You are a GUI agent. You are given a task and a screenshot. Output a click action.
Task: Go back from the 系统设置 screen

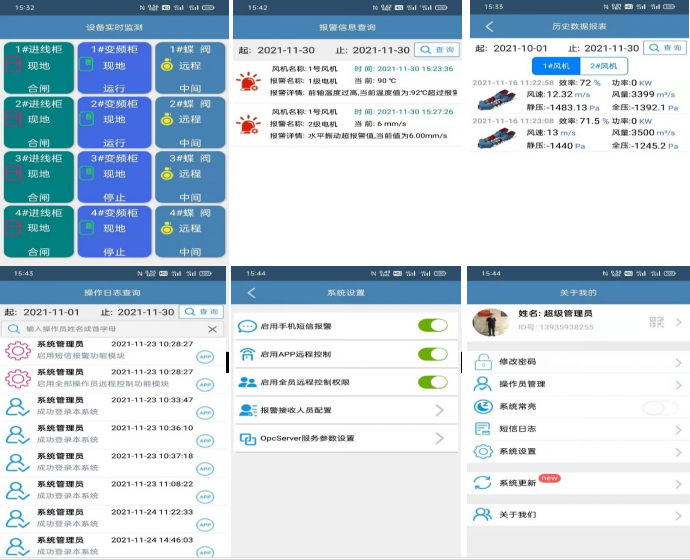click(x=251, y=293)
